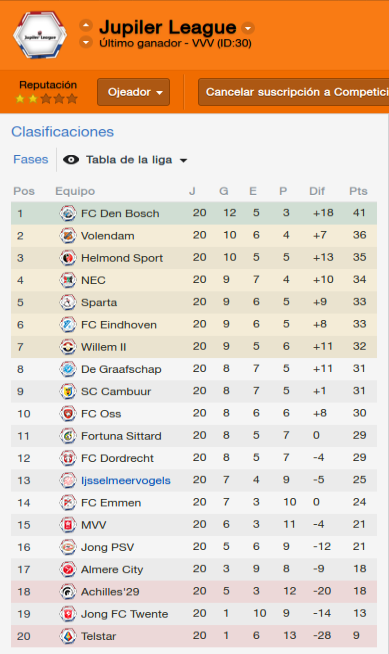
Task: Open the Clasificaciones section heading
Action: point(63,132)
